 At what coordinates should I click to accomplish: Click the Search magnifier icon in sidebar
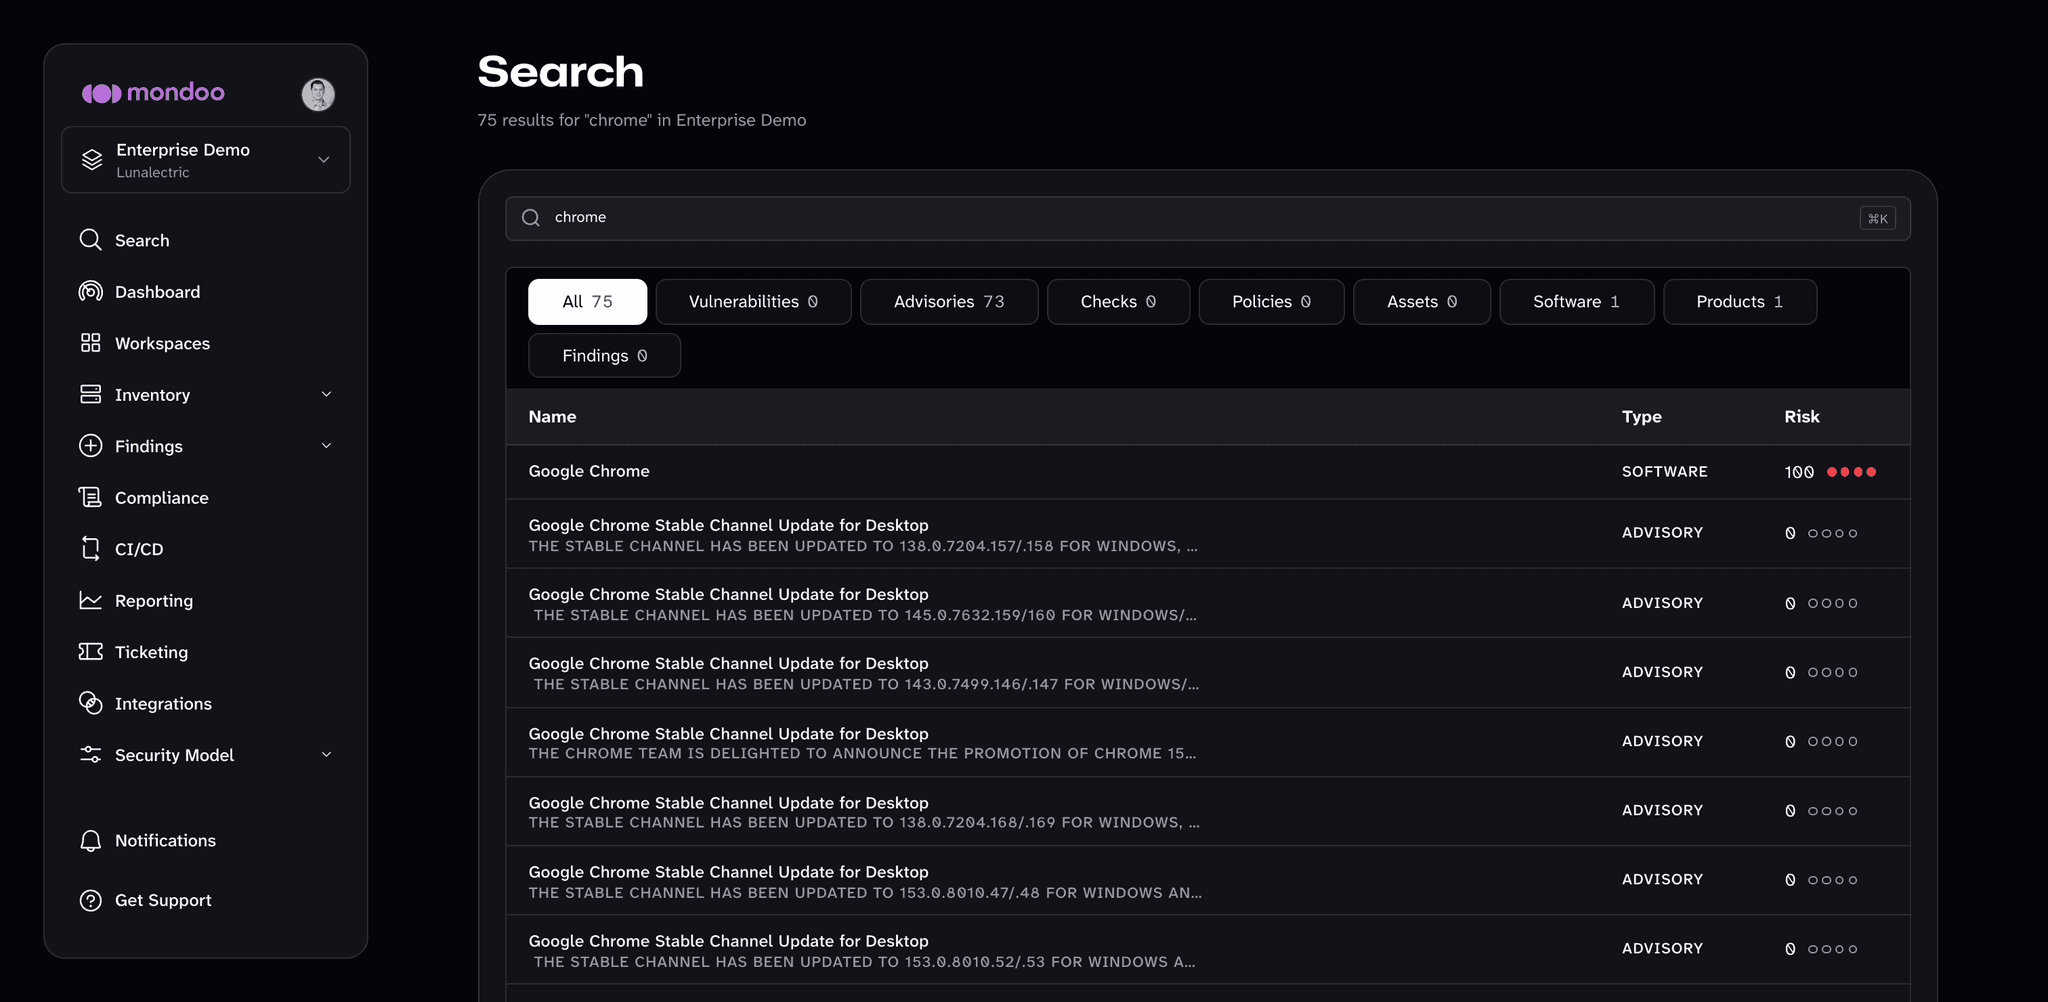click(90, 240)
